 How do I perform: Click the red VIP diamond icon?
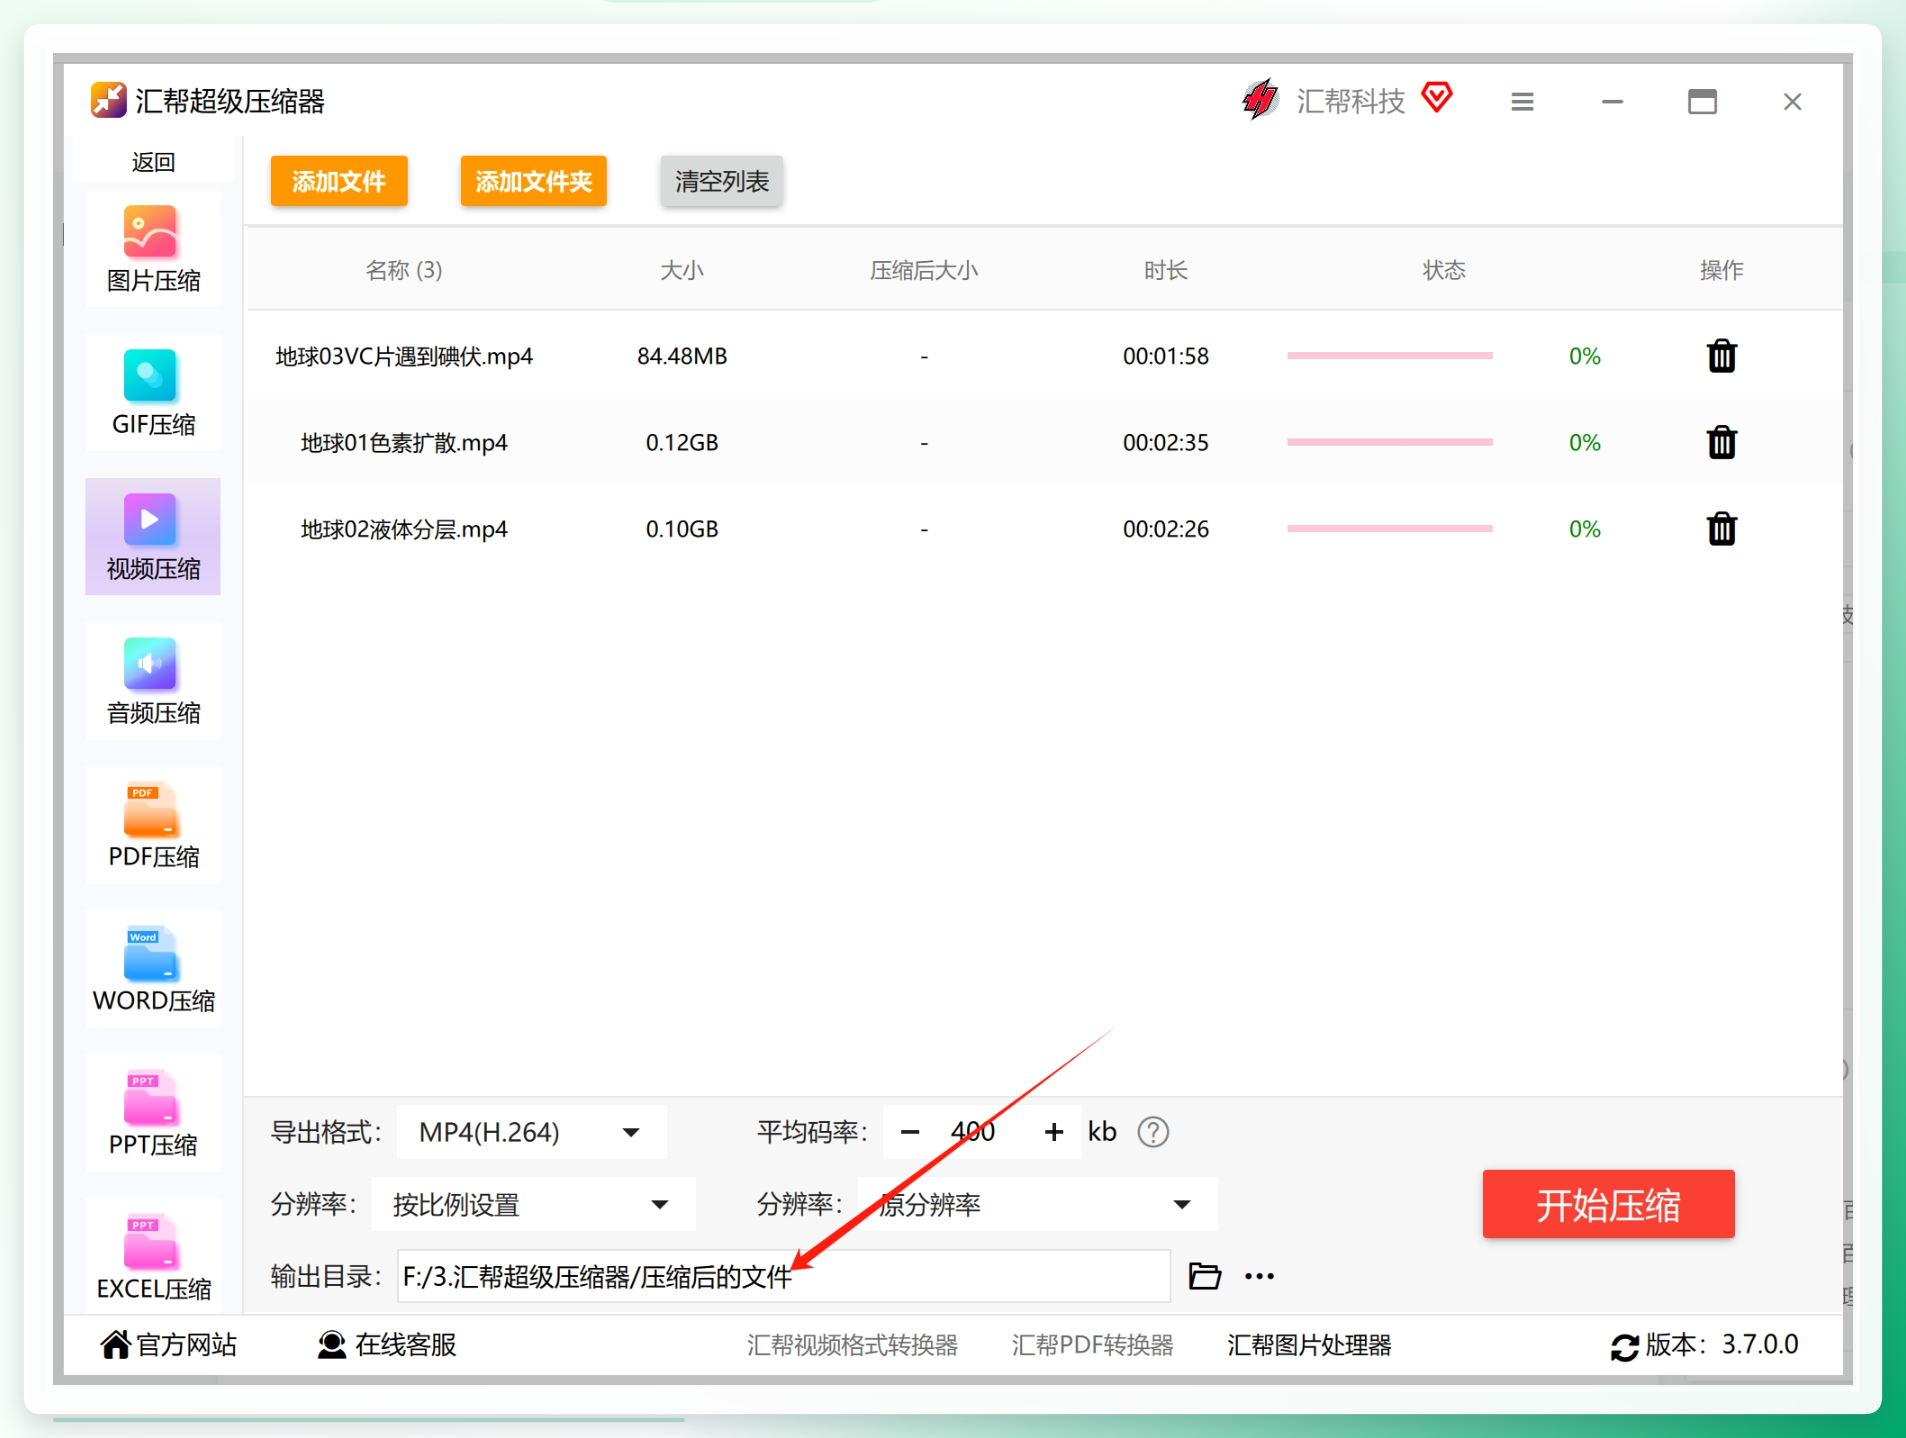[x=1437, y=98]
